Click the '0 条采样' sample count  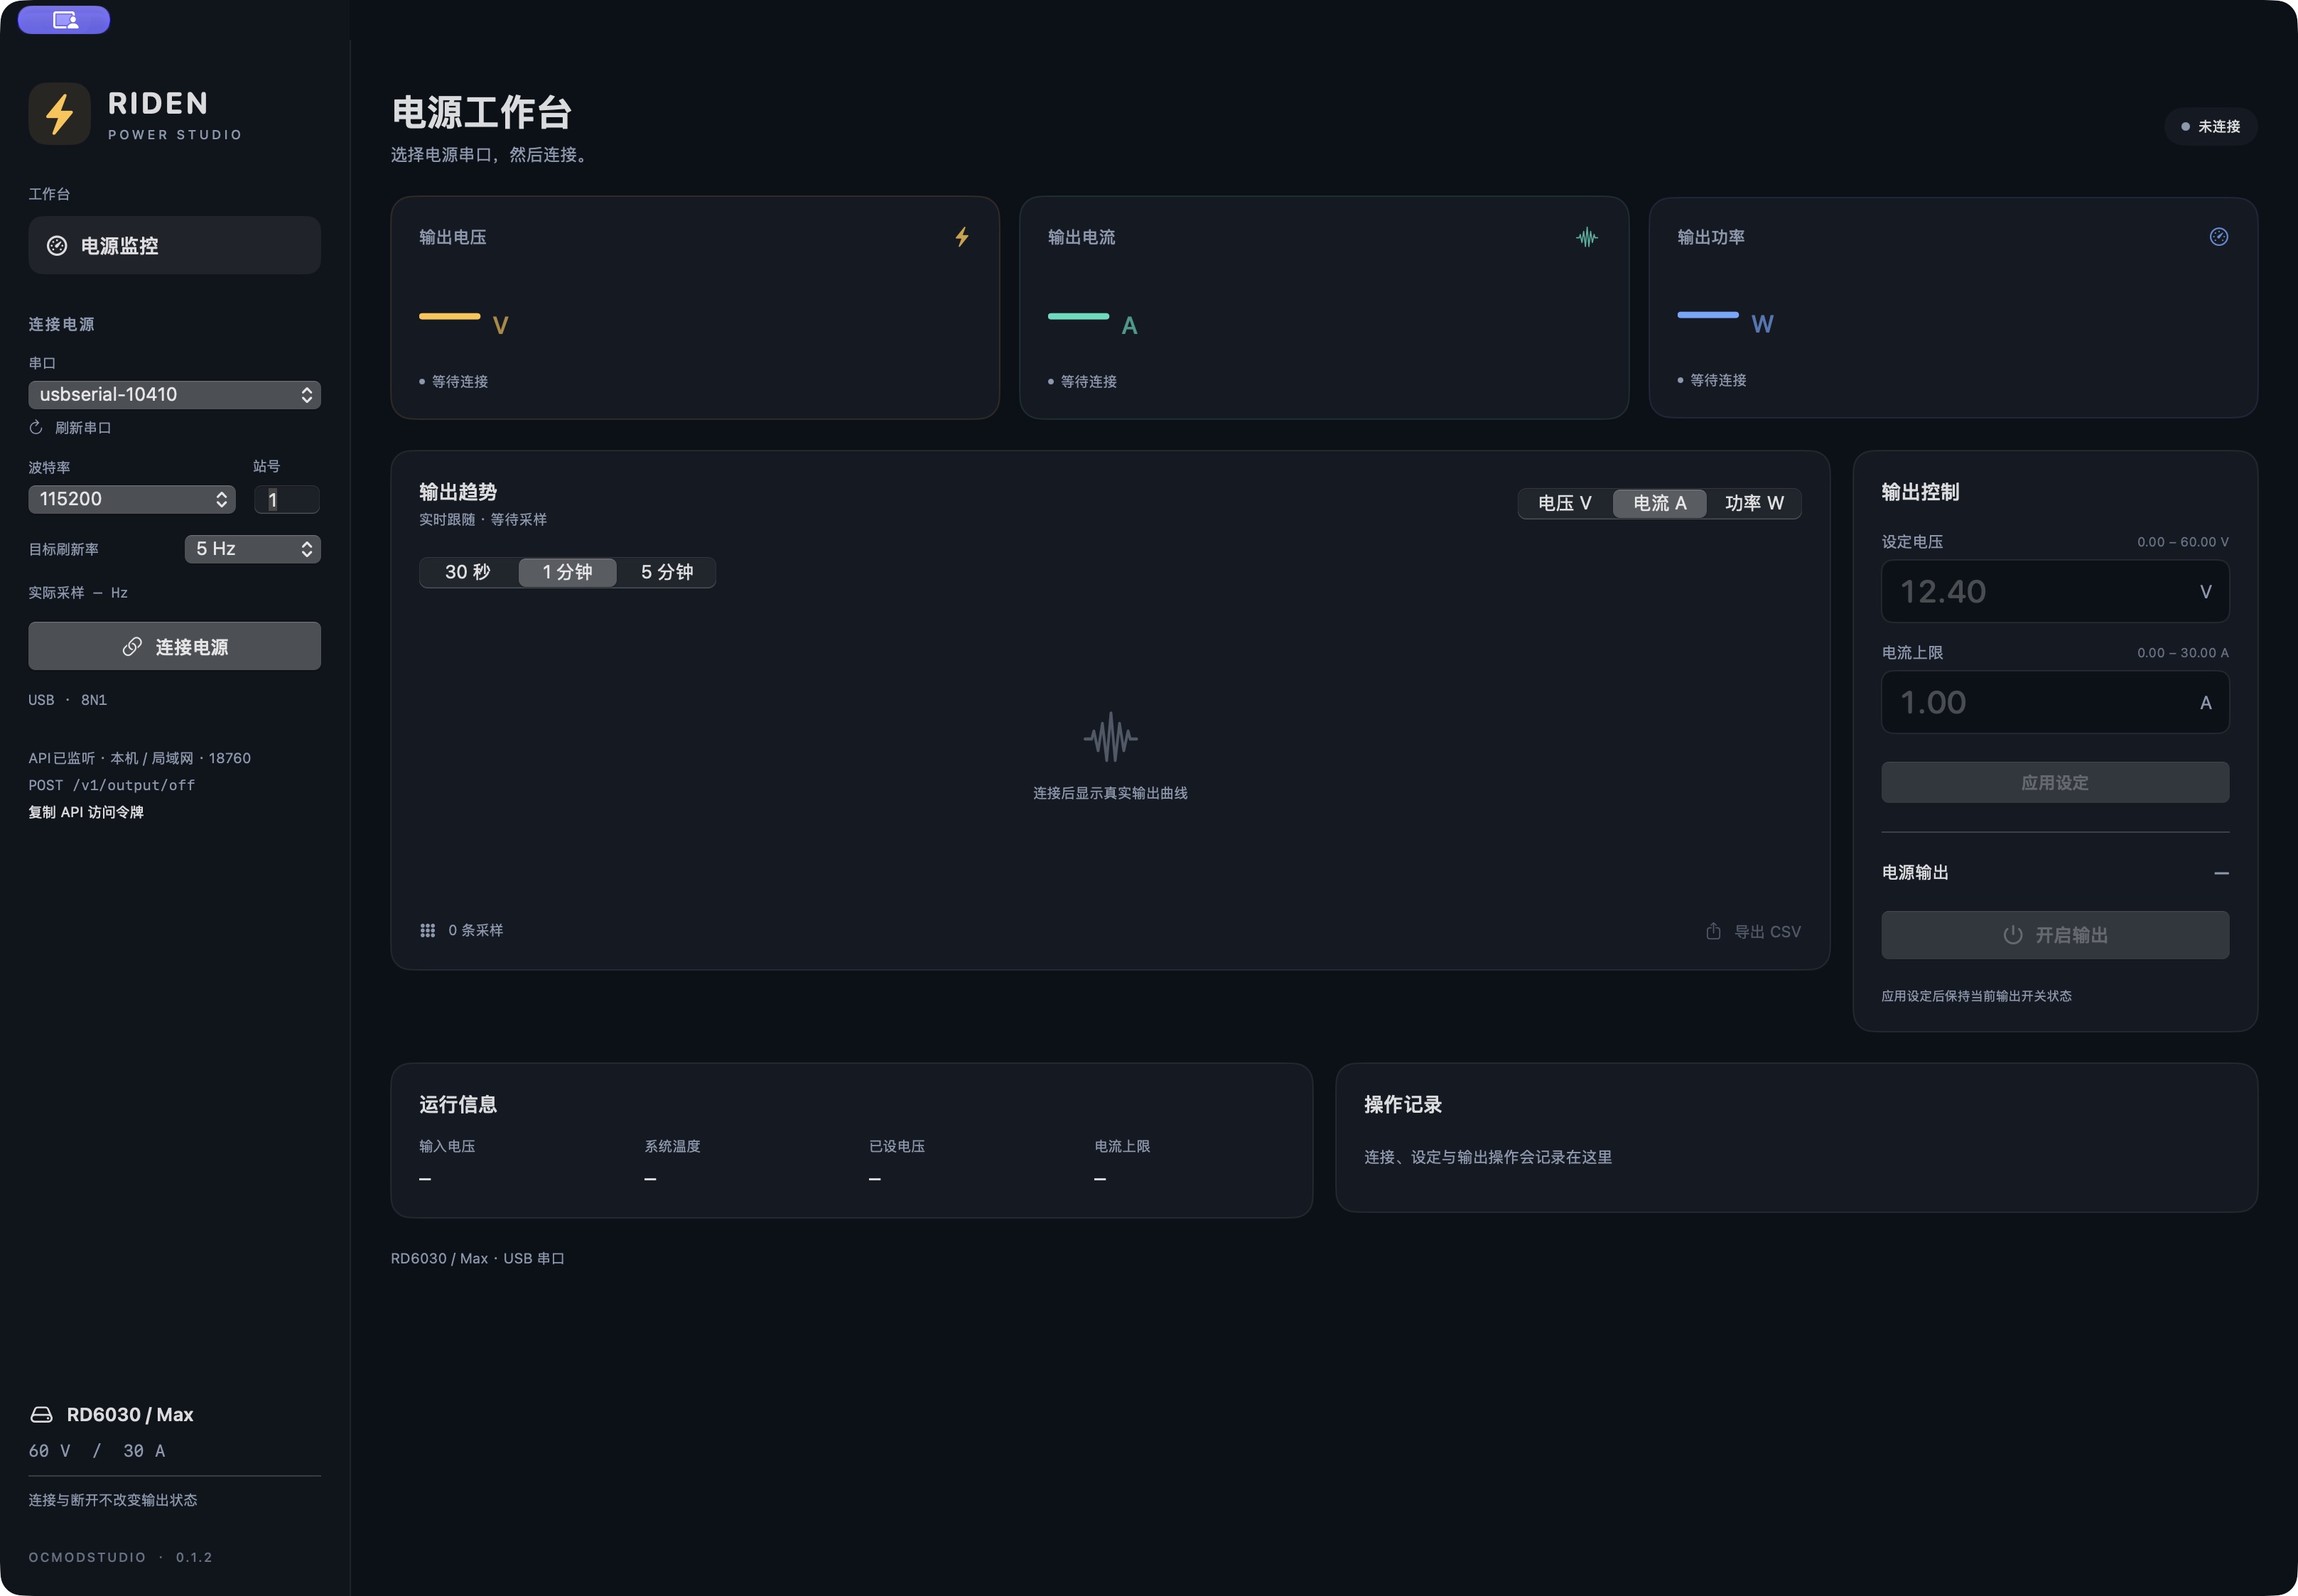coord(476,931)
